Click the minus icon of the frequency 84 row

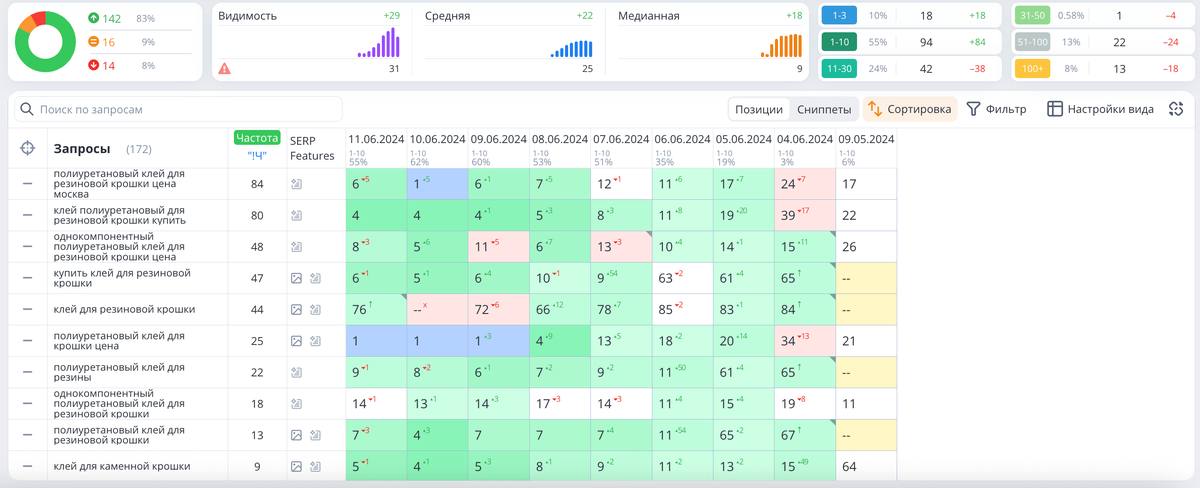click(x=28, y=184)
